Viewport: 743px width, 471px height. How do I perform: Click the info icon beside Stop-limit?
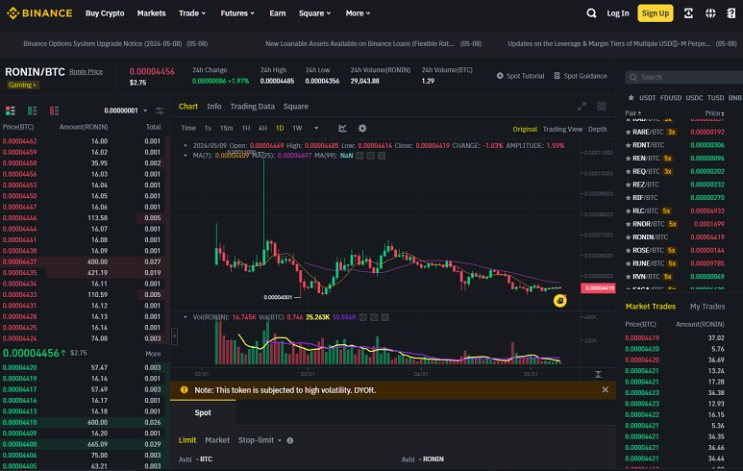tap(290, 441)
